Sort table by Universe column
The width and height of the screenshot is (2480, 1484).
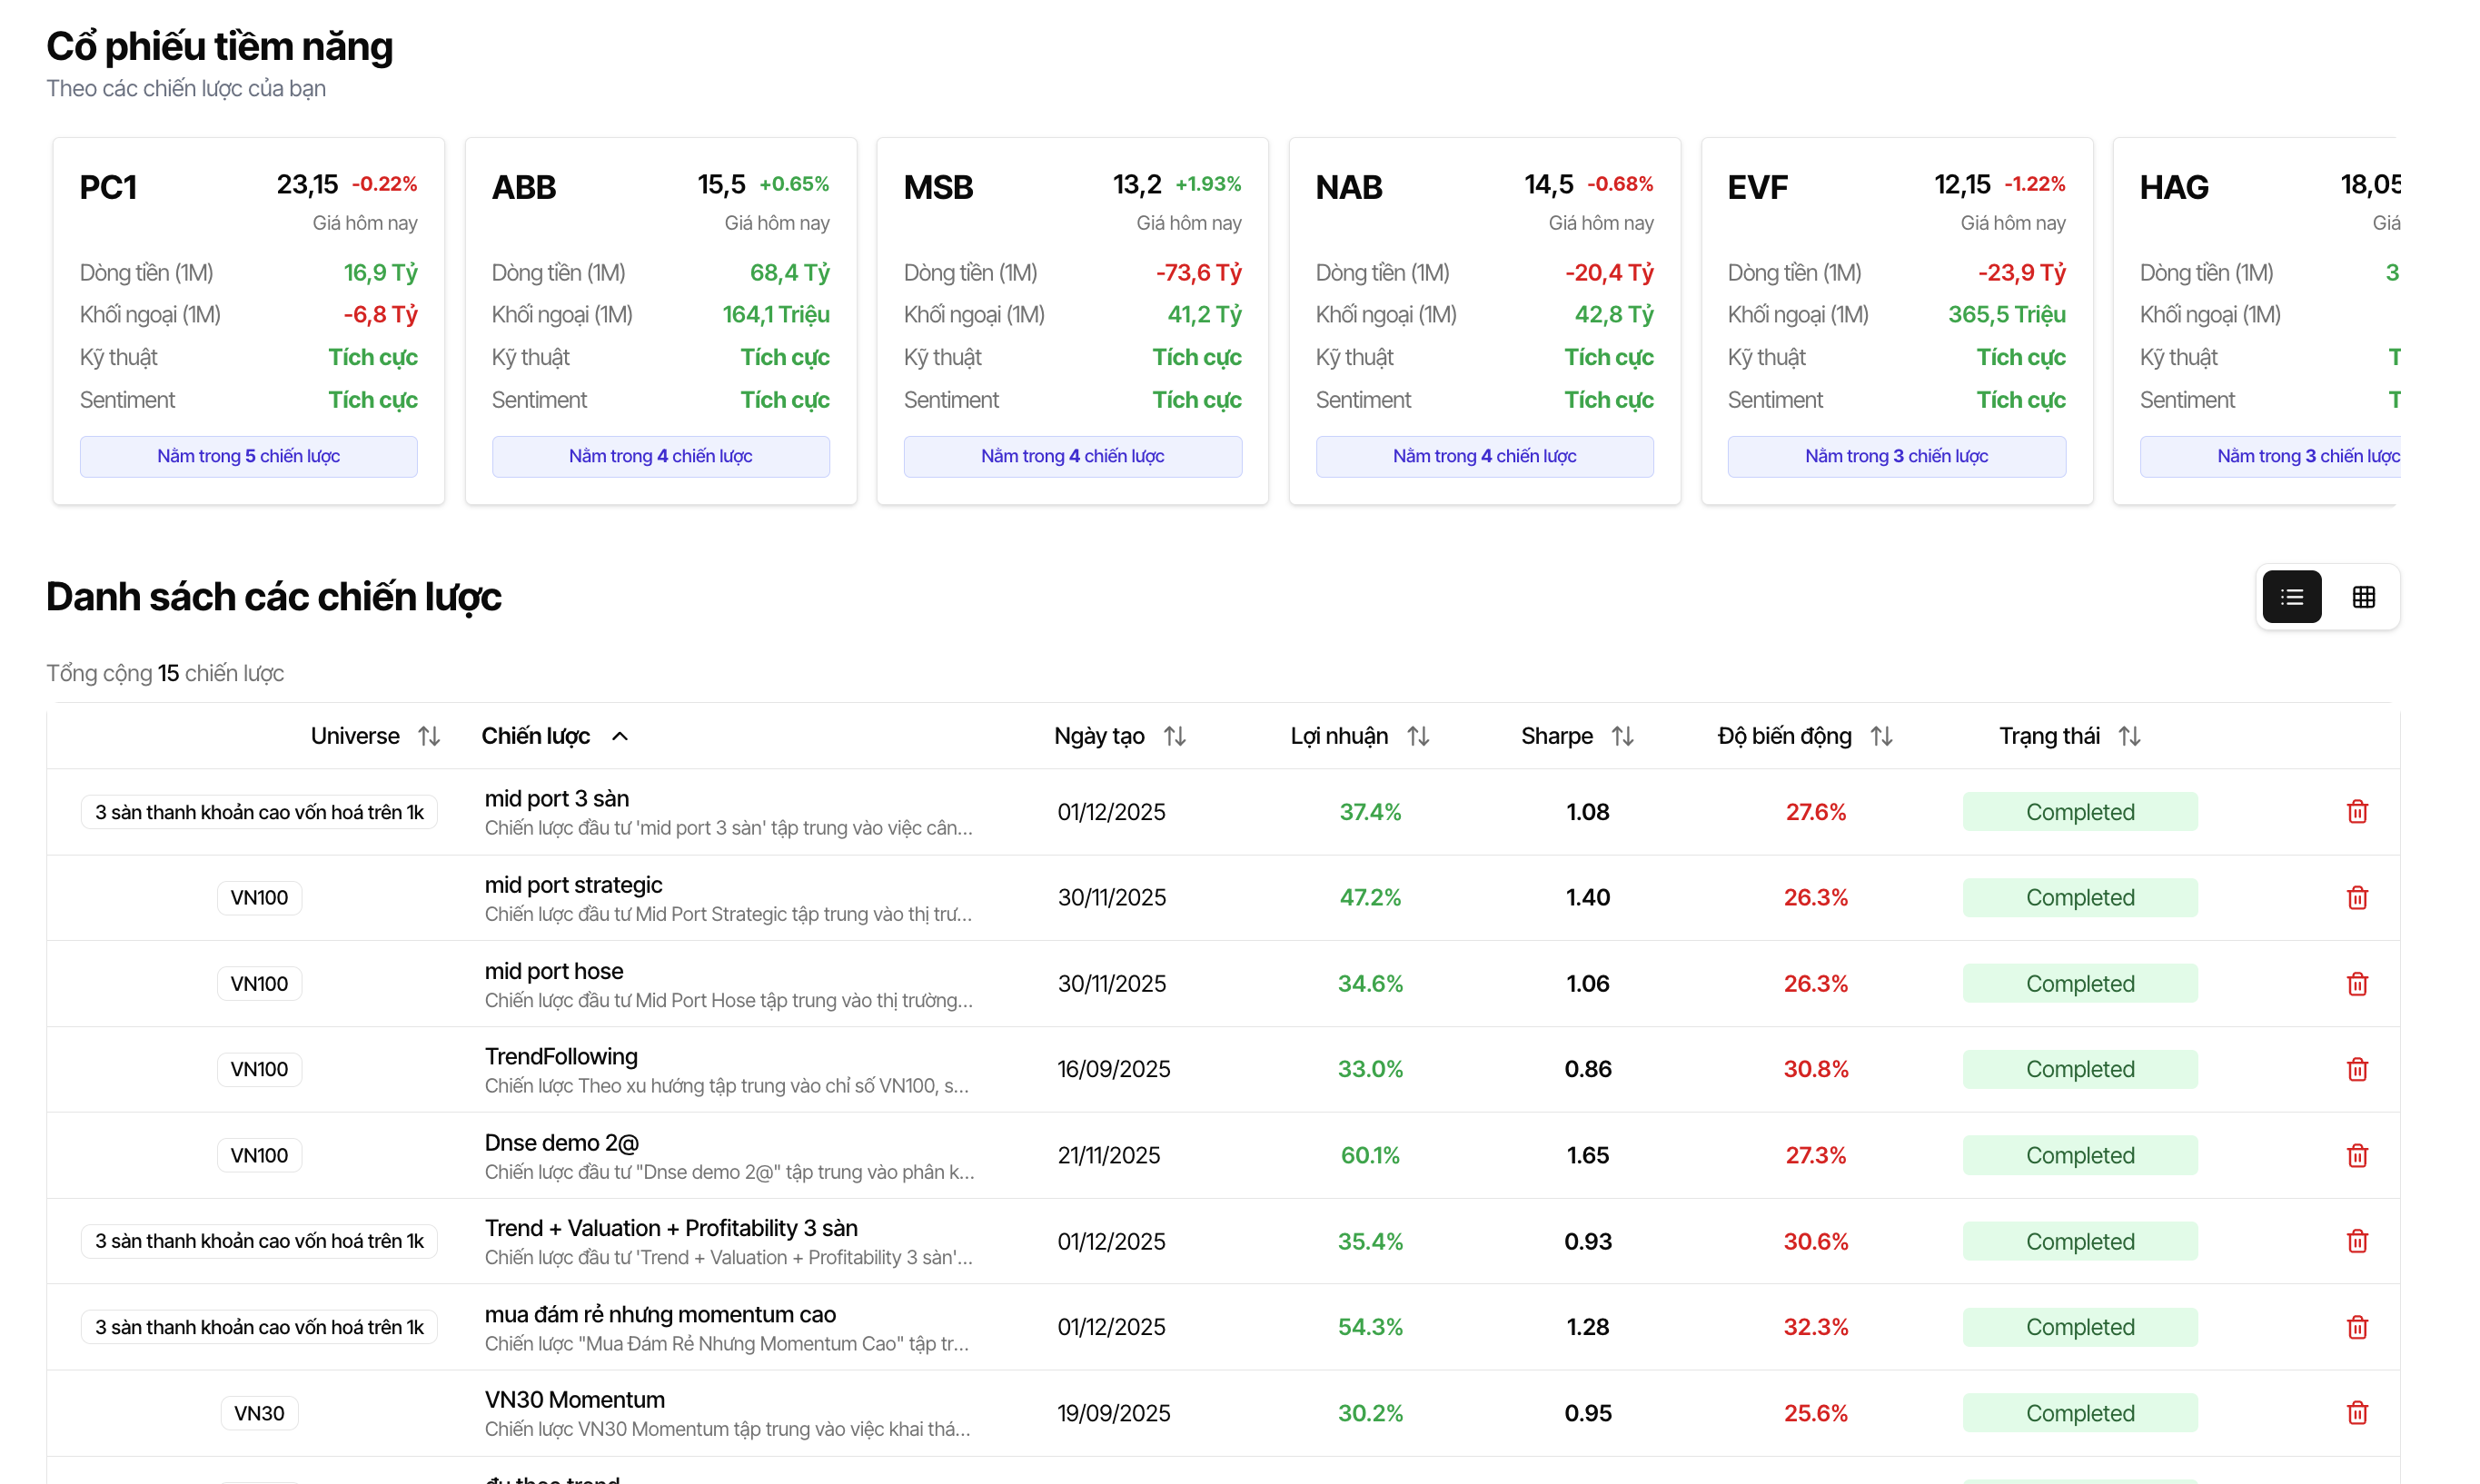point(429,736)
